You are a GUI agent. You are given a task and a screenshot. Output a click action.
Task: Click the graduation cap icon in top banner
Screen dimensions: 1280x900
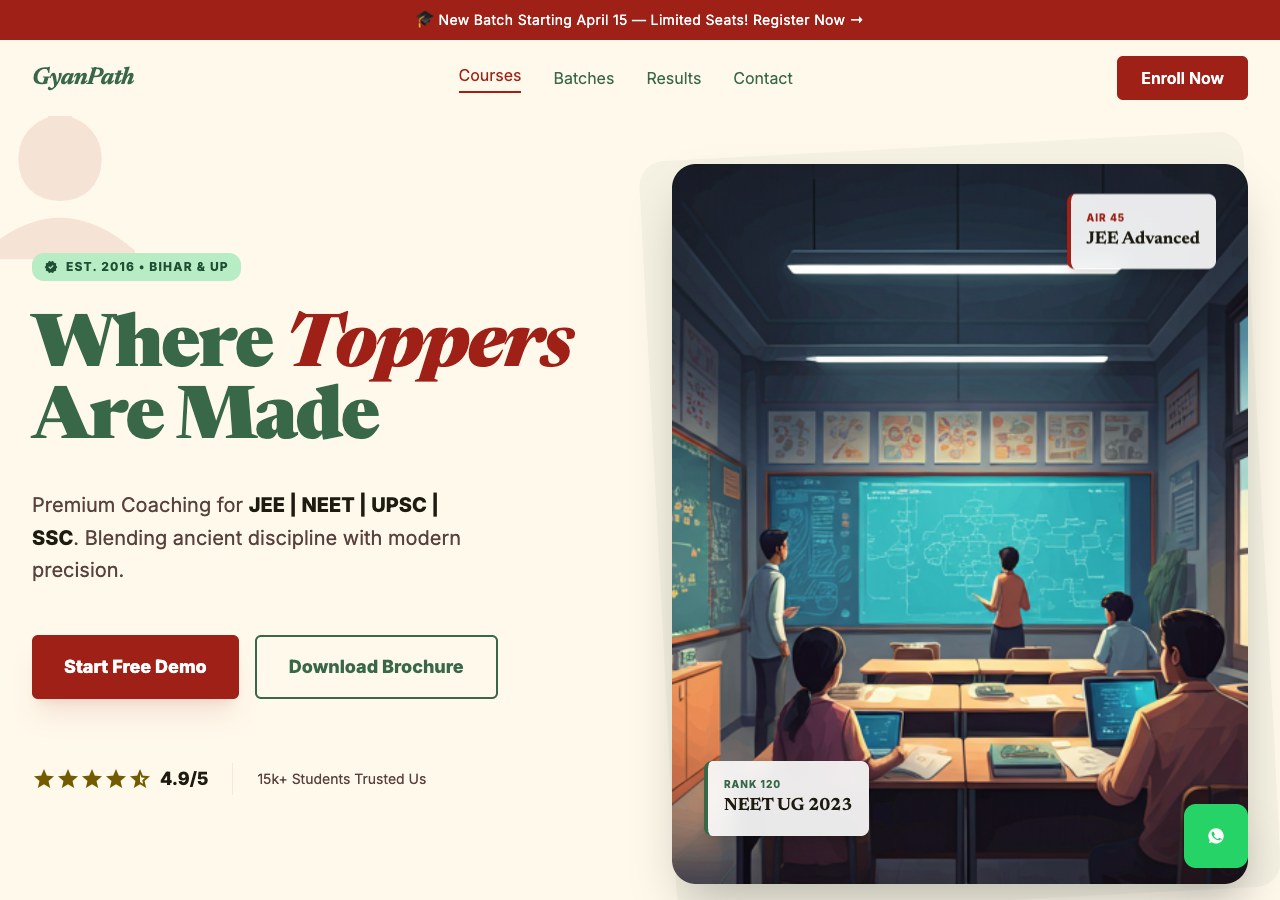tap(425, 20)
